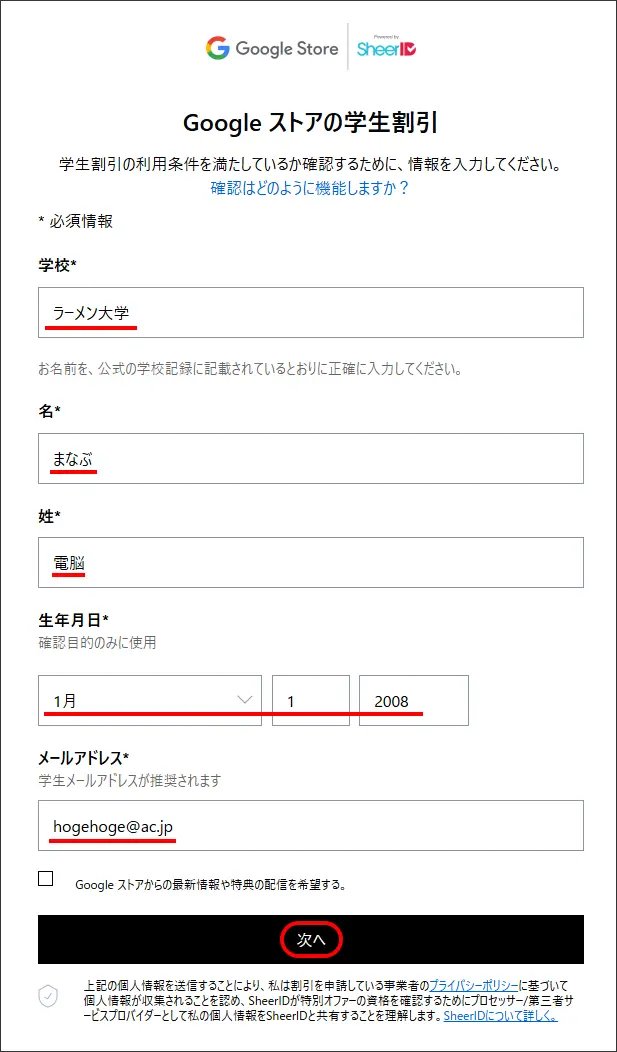The image size is (617, 1052).
Task: Click the 生年月日* field label
Action: 73,621
